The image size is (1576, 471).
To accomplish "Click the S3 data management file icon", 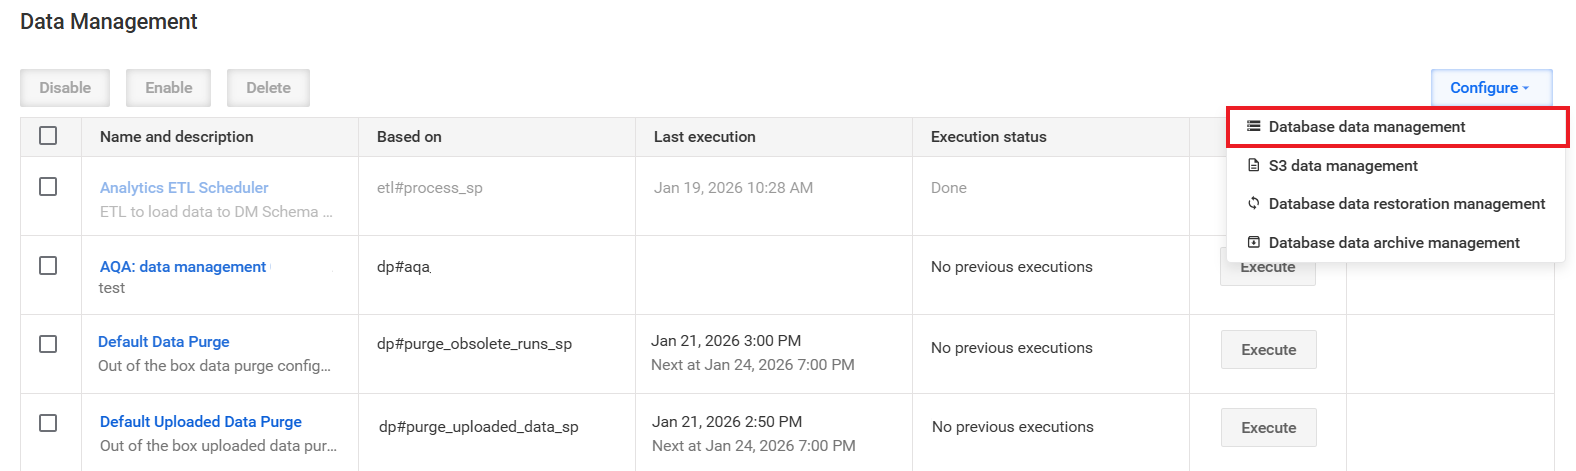I will pyautogui.click(x=1253, y=166).
